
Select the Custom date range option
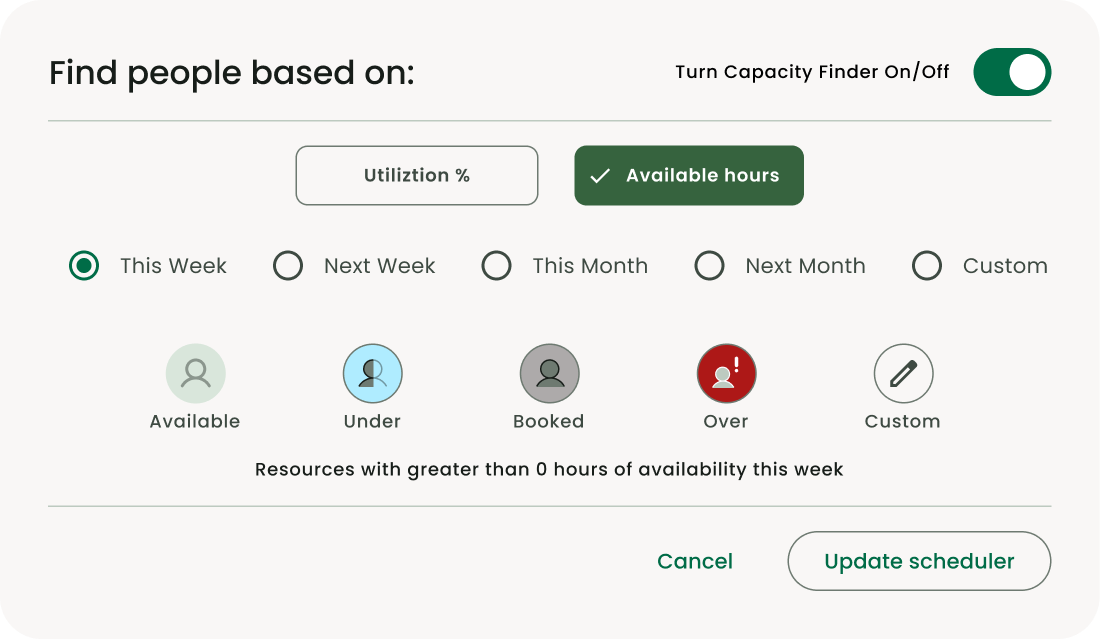click(x=927, y=265)
